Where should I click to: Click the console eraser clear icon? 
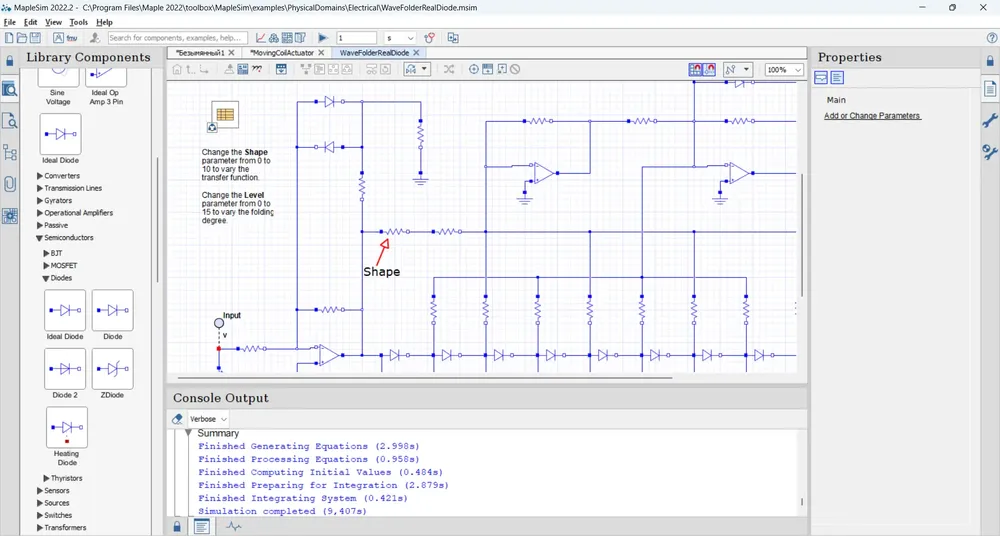point(177,419)
